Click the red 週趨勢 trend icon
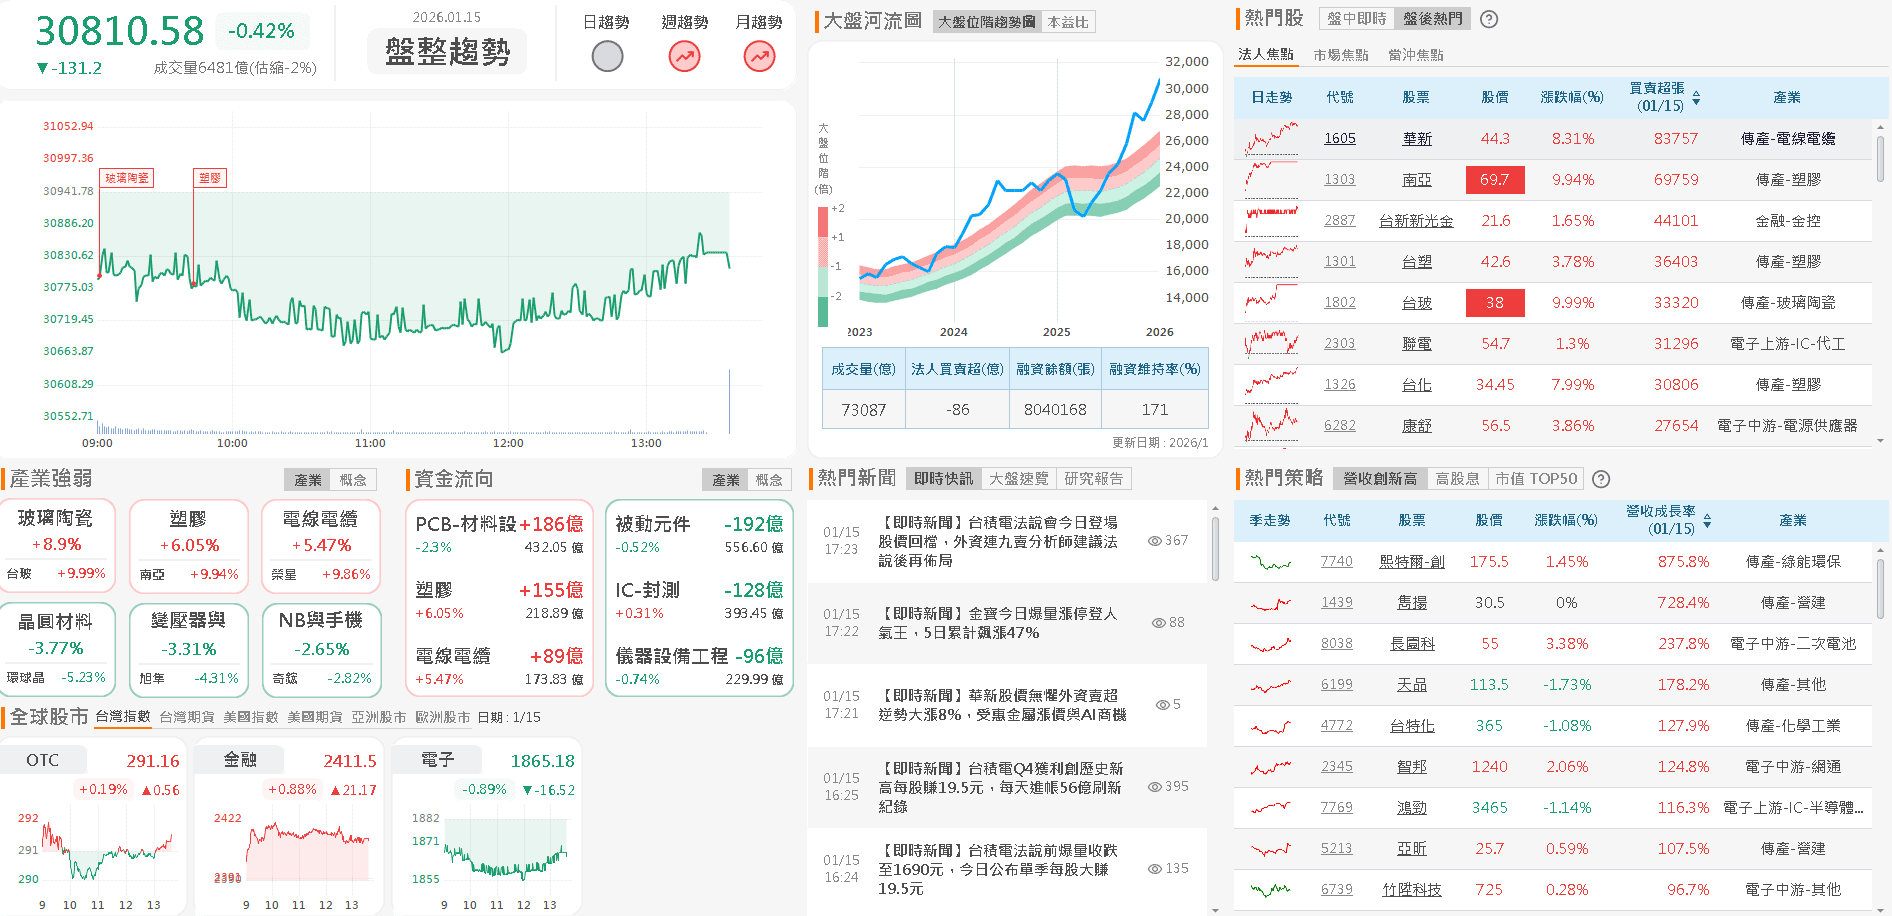This screenshot has height=916, width=1892. pos(684,57)
